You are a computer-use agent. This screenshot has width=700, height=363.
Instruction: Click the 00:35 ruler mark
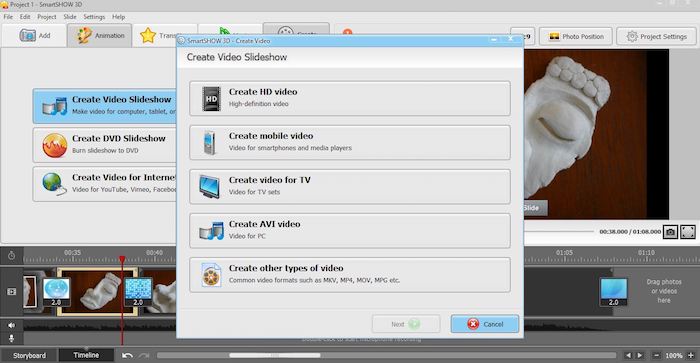coord(72,253)
